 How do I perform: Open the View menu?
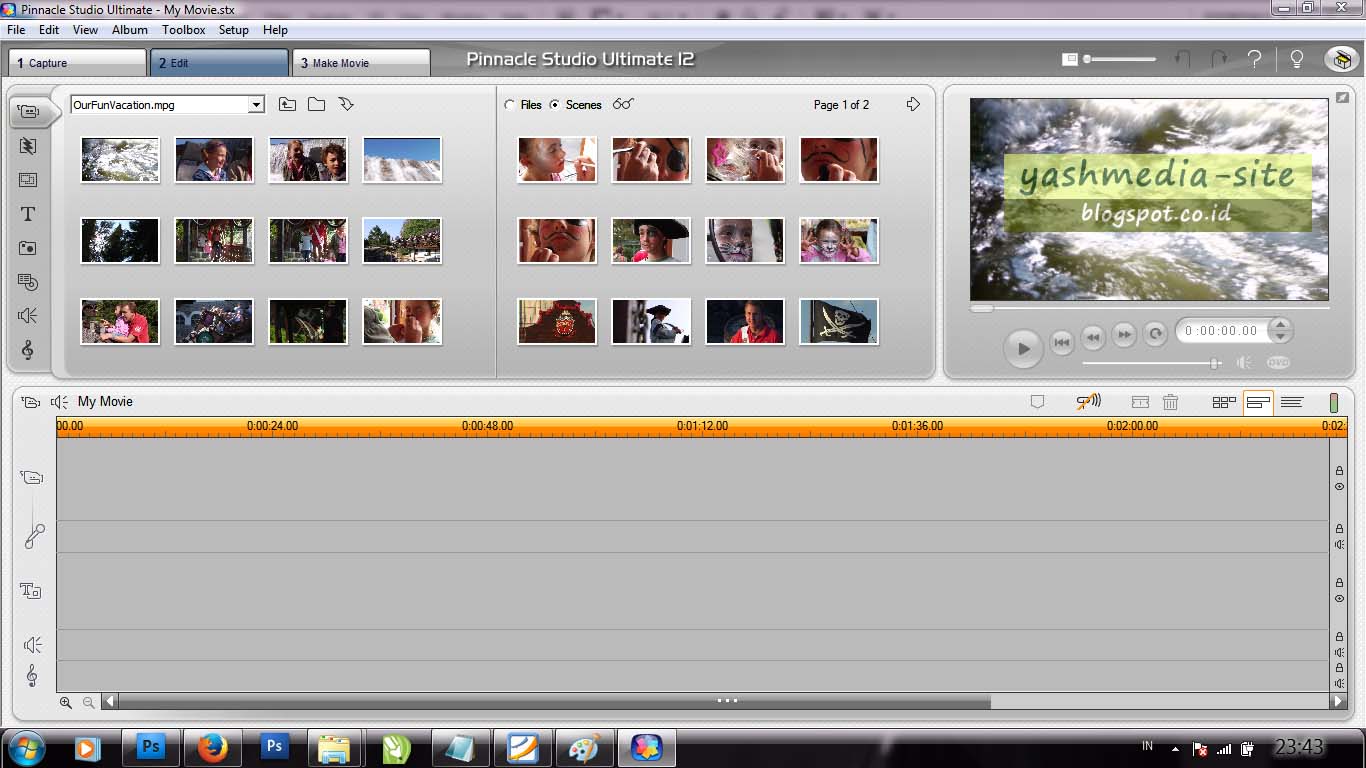[85, 30]
